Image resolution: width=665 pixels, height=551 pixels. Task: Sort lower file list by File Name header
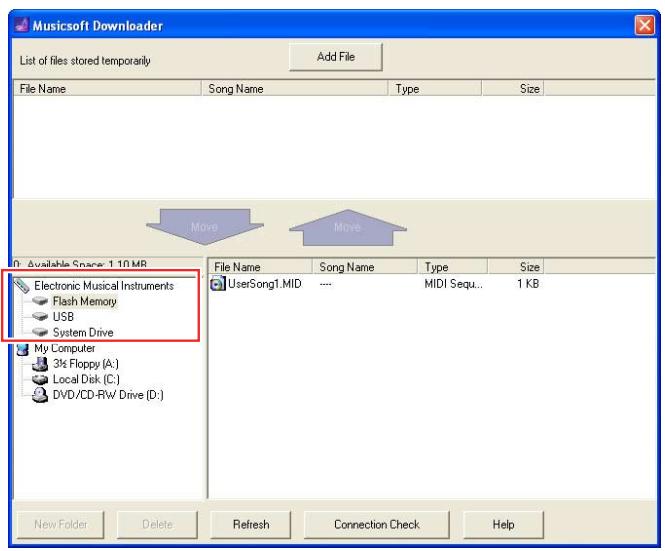(x=260, y=267)
